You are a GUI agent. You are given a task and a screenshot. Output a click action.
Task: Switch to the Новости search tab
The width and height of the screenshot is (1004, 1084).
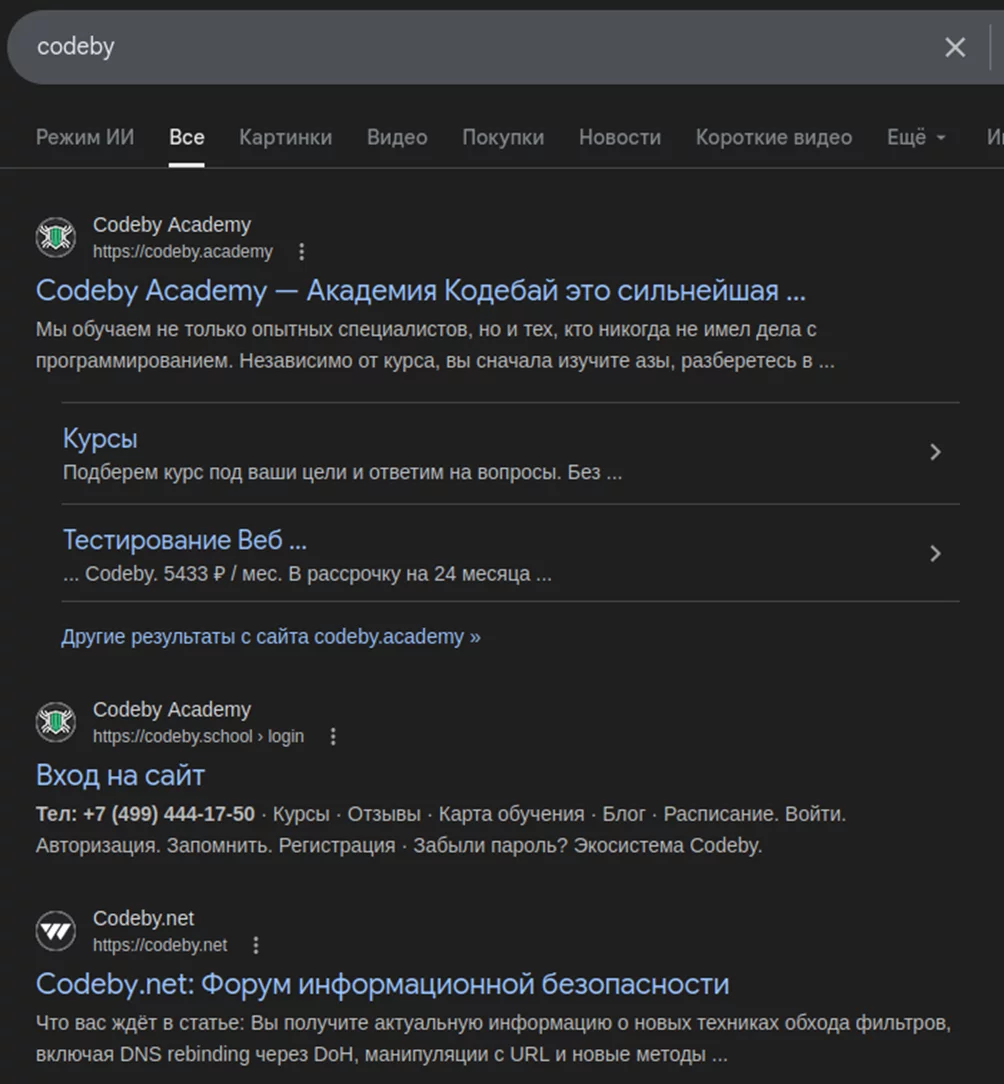(x=619, y=138)
